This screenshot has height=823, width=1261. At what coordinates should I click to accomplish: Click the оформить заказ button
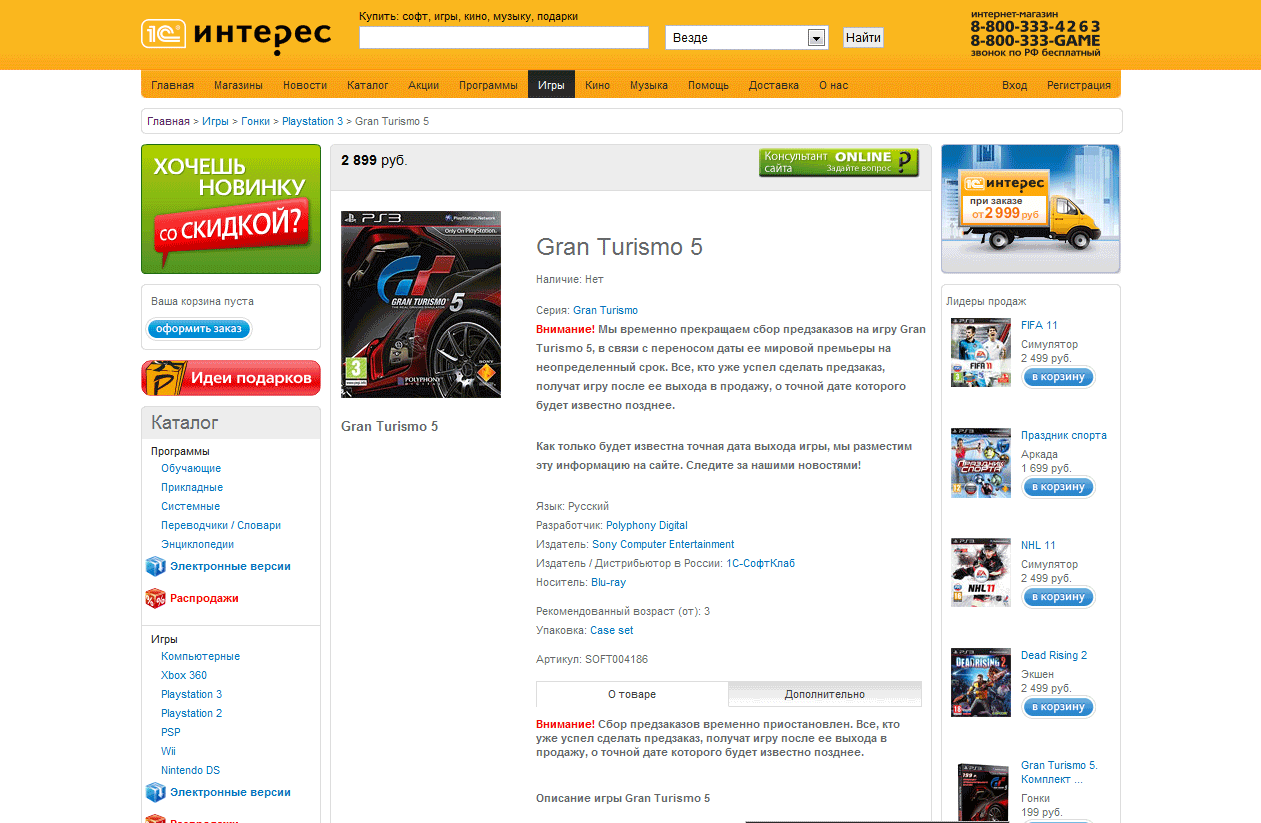click(x=199, y=329)
